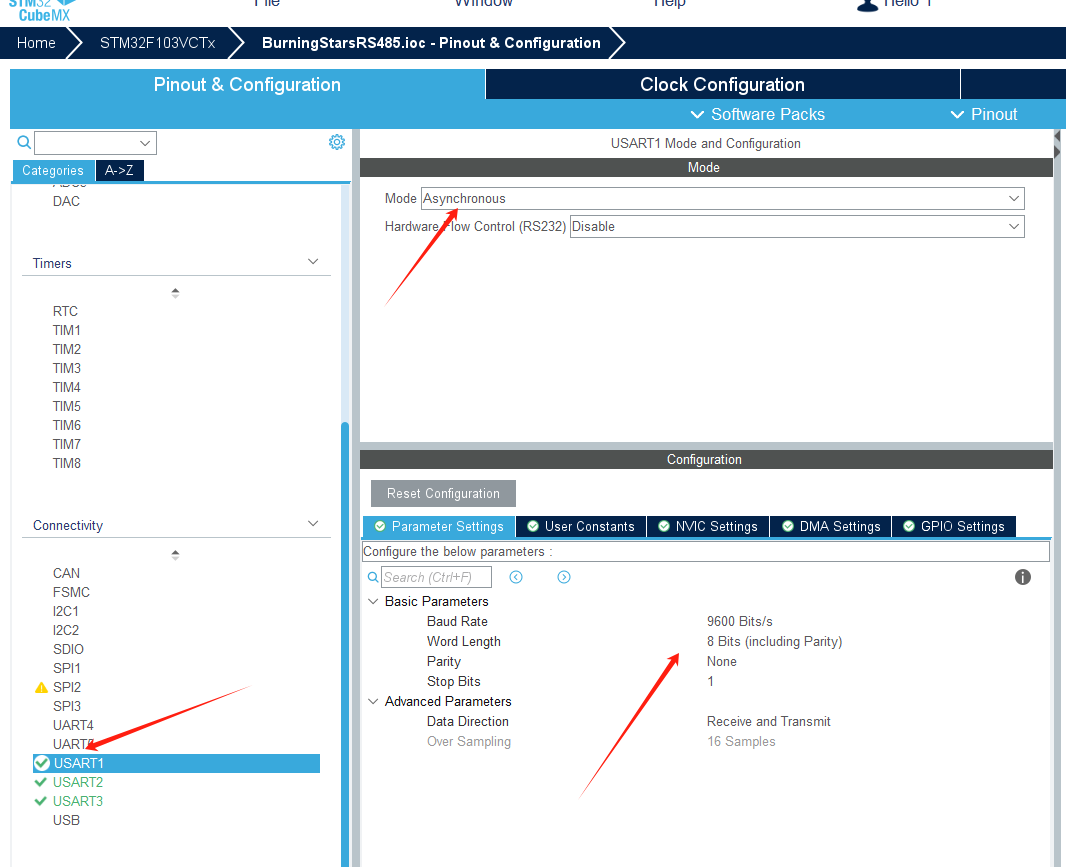Click the 8 Bits Word Length value

coord(774,641)
